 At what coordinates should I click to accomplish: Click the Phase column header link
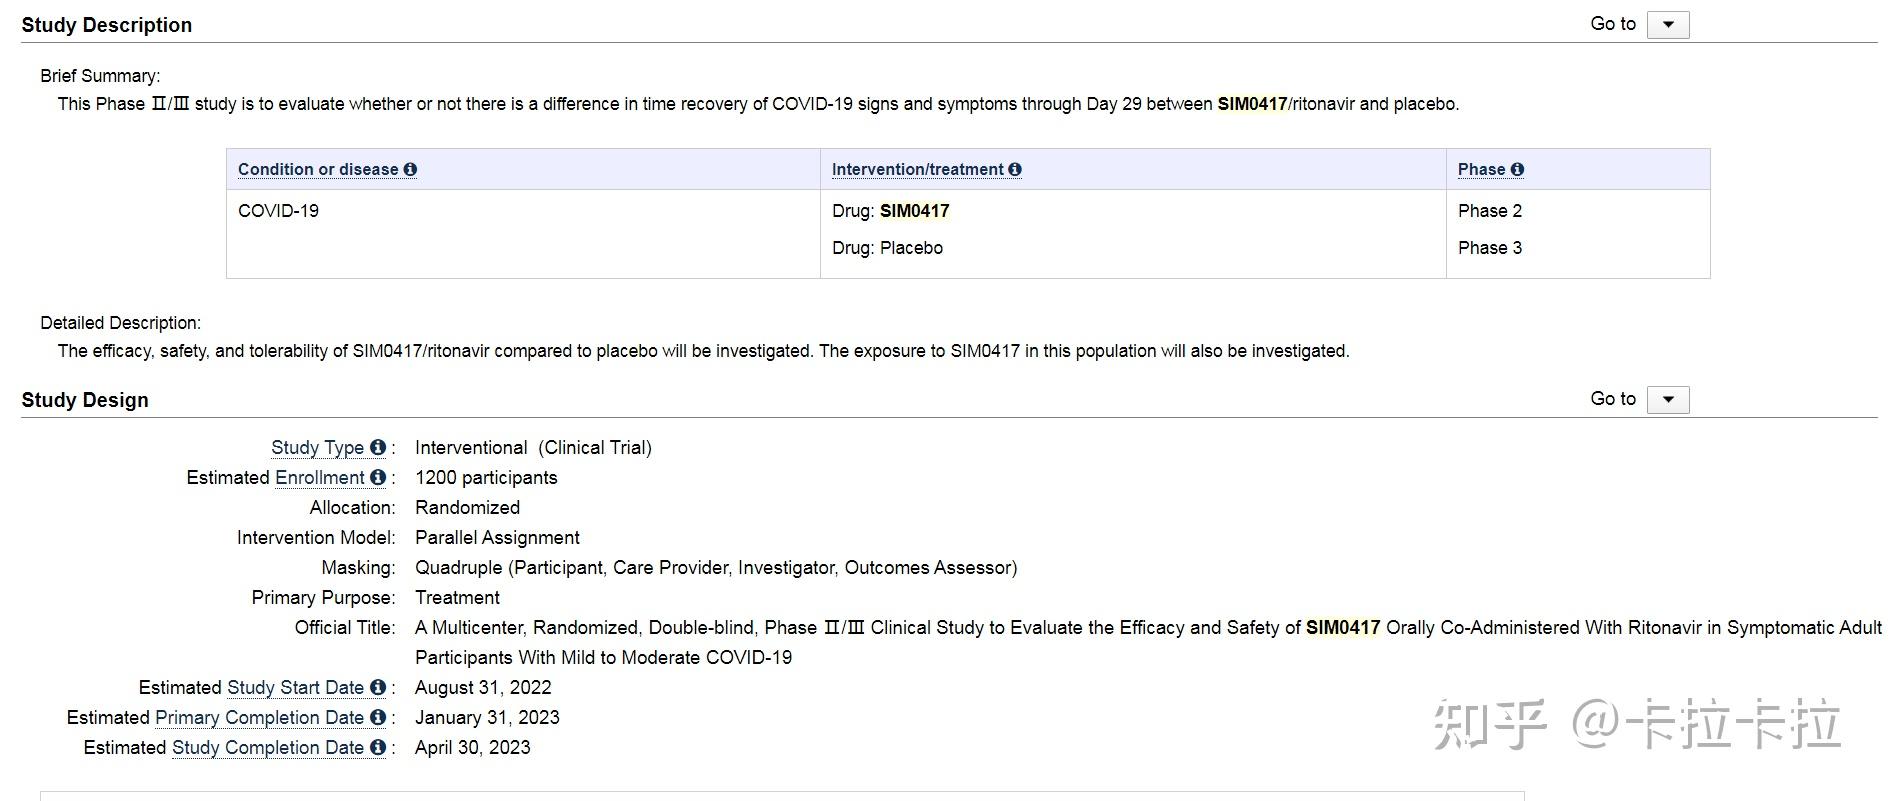click(1481, 170)
